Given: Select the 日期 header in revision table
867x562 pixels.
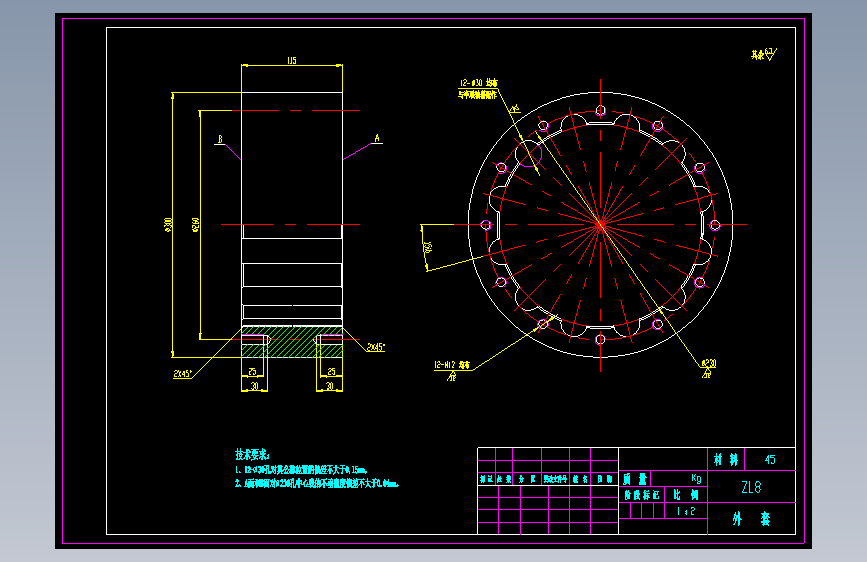Looking at the screenshot, I should tap(604, 479).
